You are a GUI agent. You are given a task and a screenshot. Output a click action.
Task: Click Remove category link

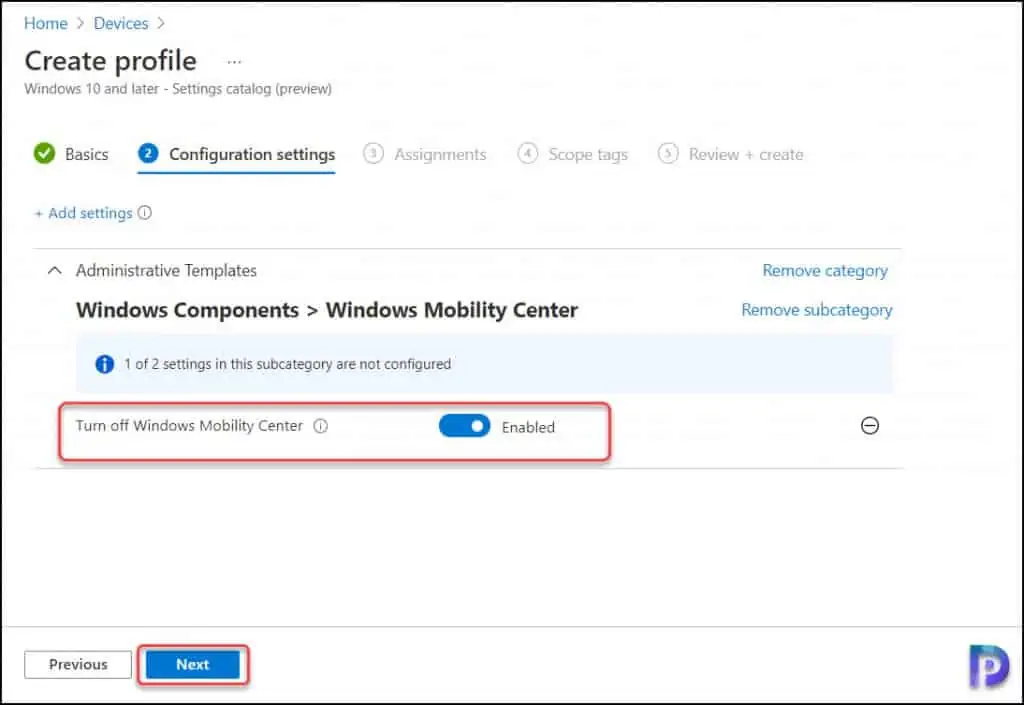click(x=825, y=271)
